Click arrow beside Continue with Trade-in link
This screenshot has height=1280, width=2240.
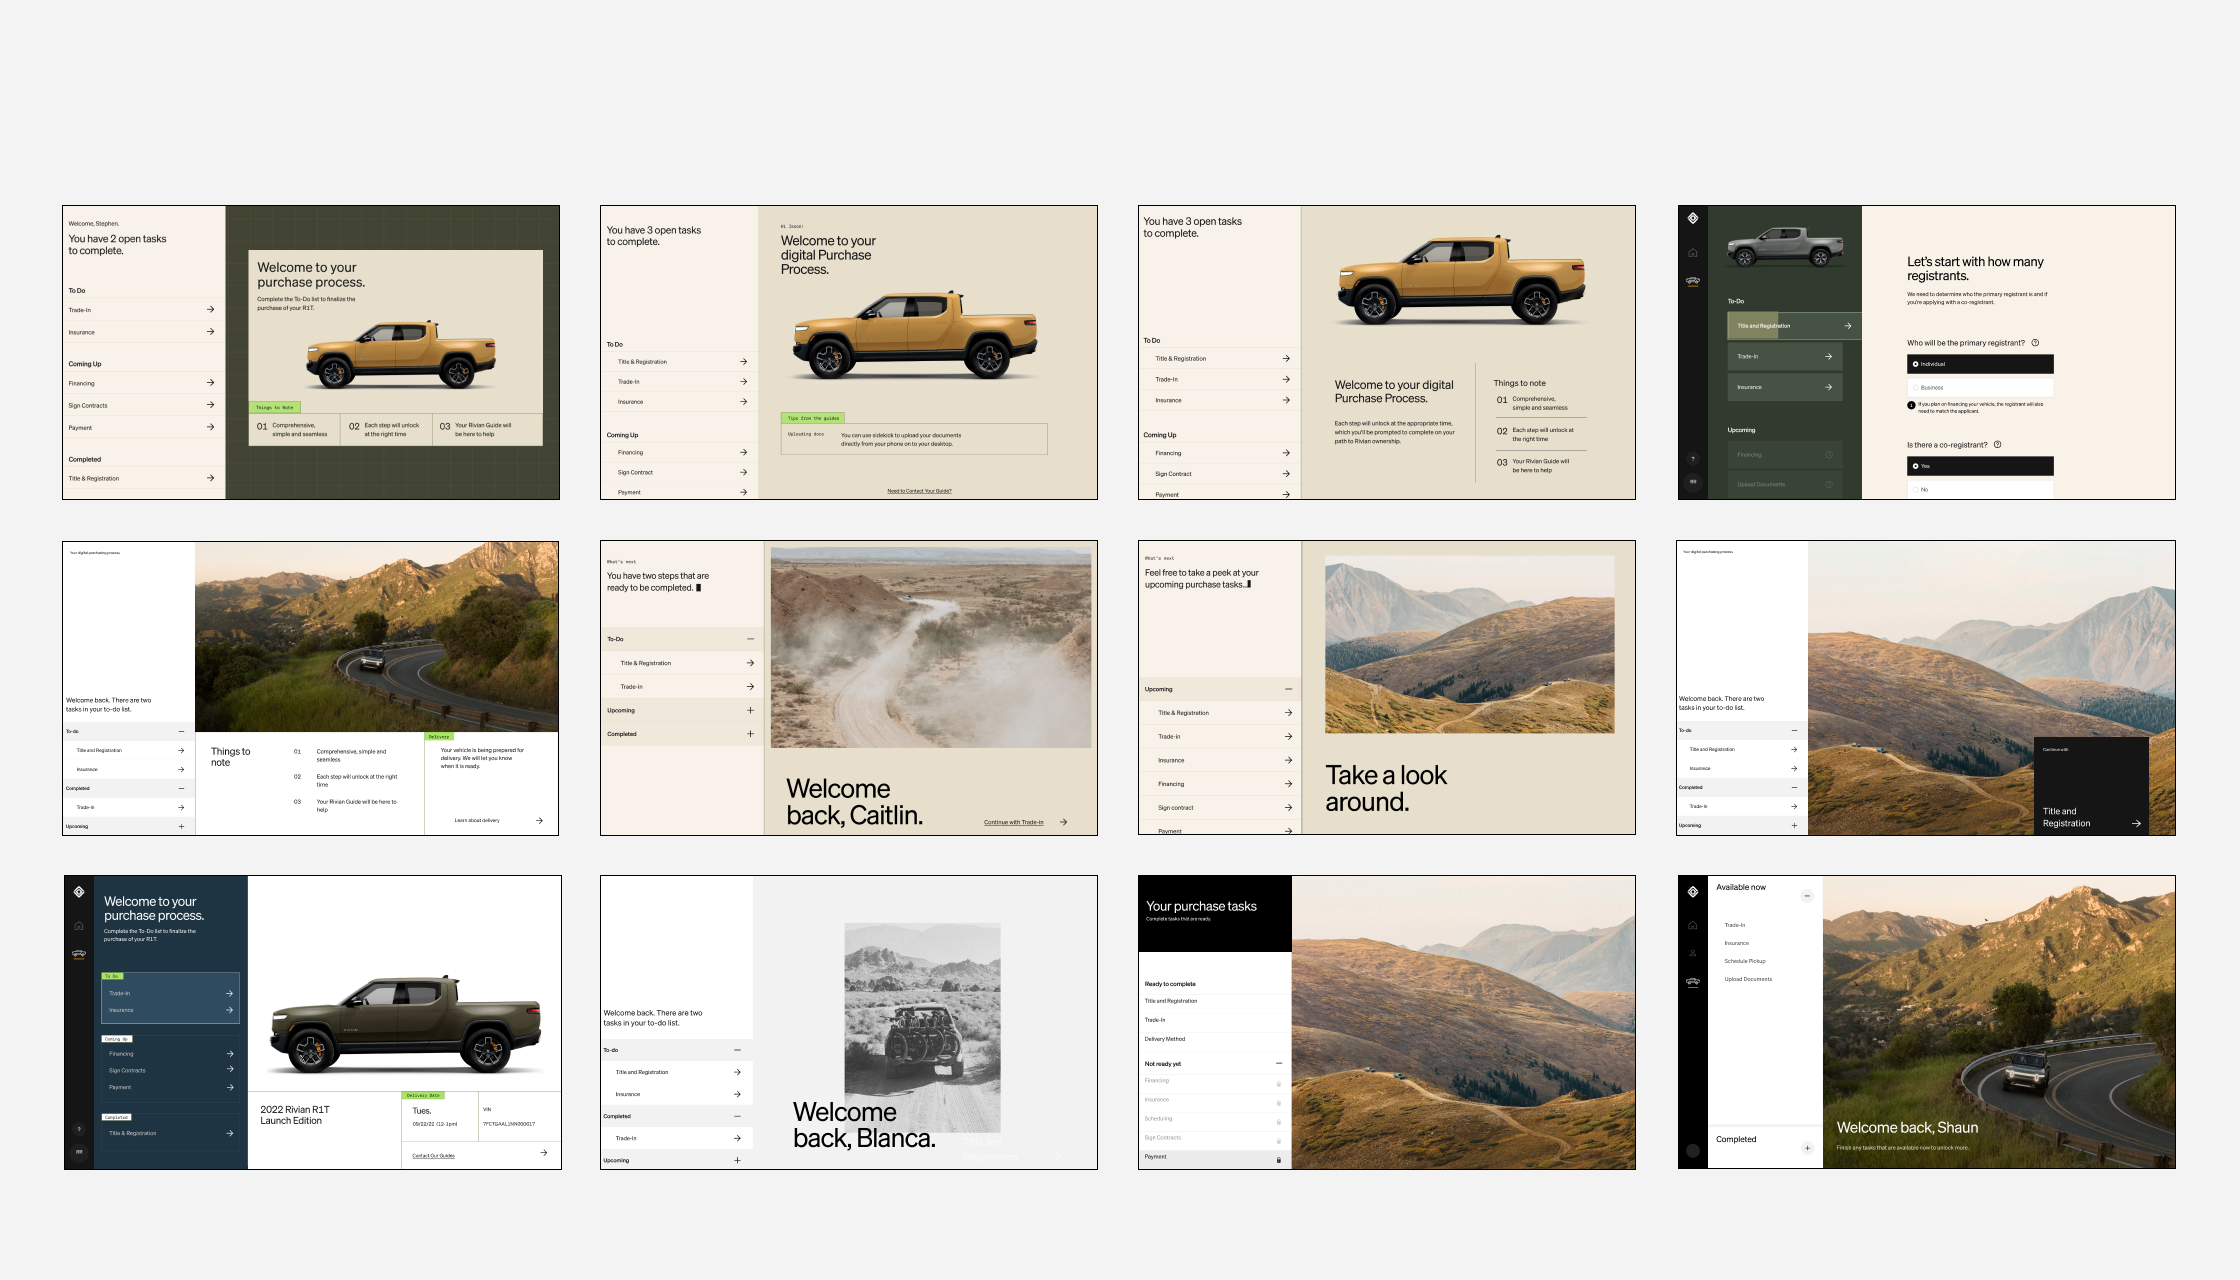[x=1063, y=822]
